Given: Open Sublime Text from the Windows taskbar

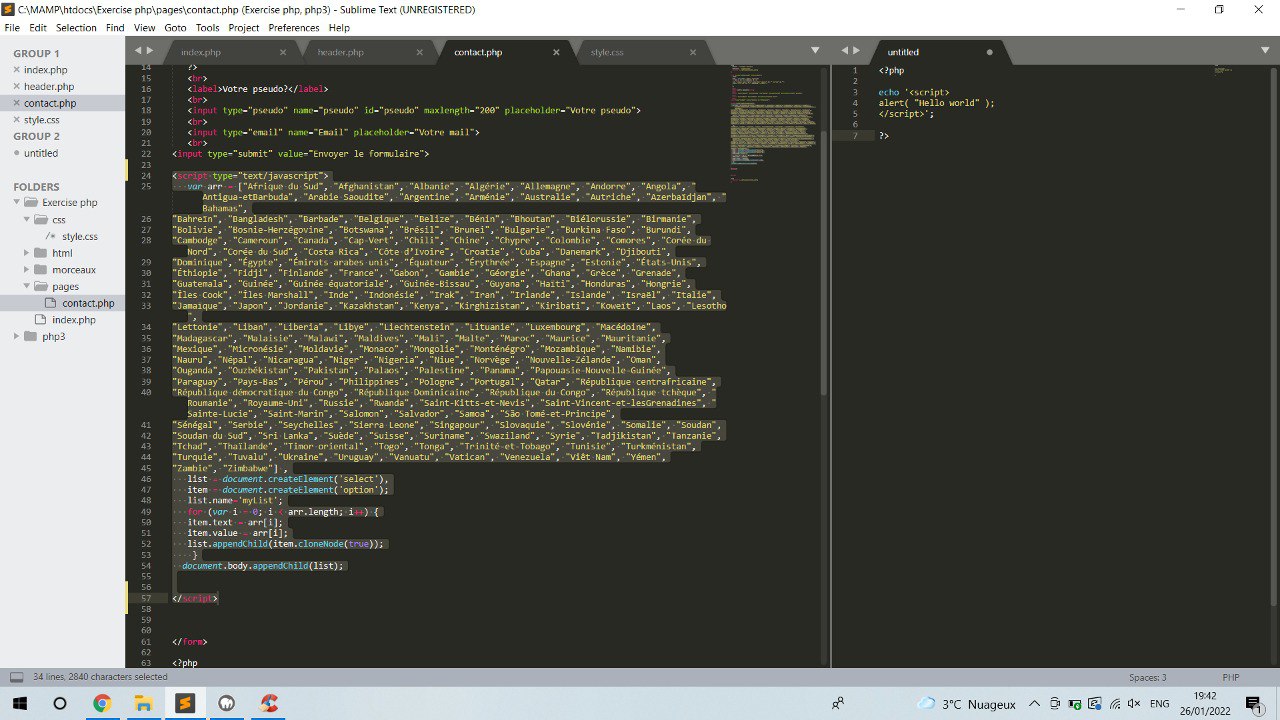Looking at the screenshot, I should pos(184,703).
